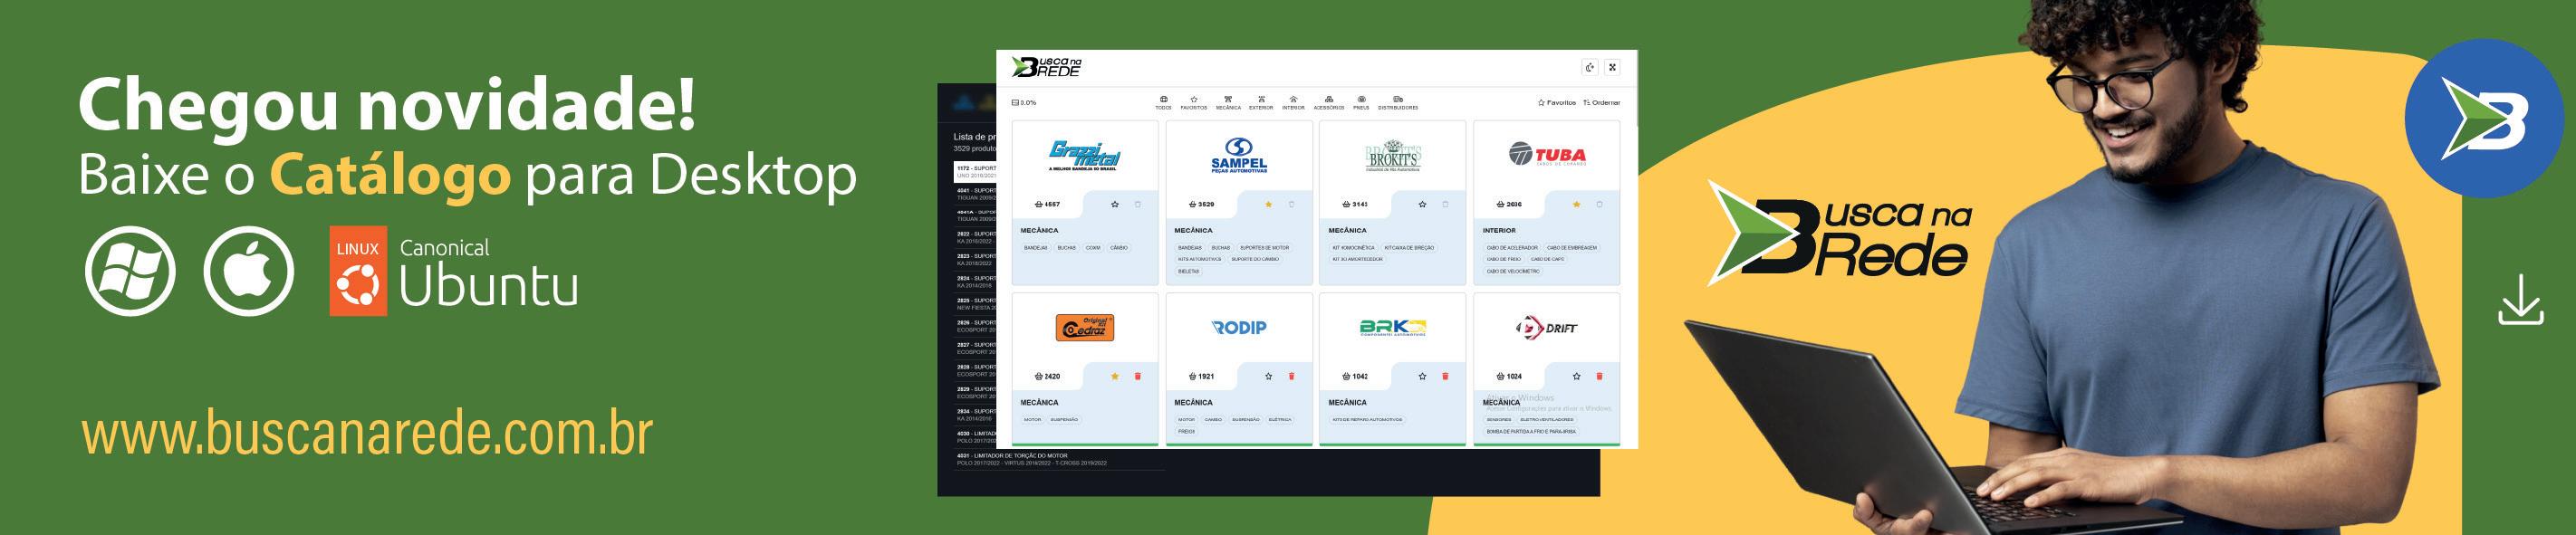Delete the BRK catalog with red trash

point(1445,376)
